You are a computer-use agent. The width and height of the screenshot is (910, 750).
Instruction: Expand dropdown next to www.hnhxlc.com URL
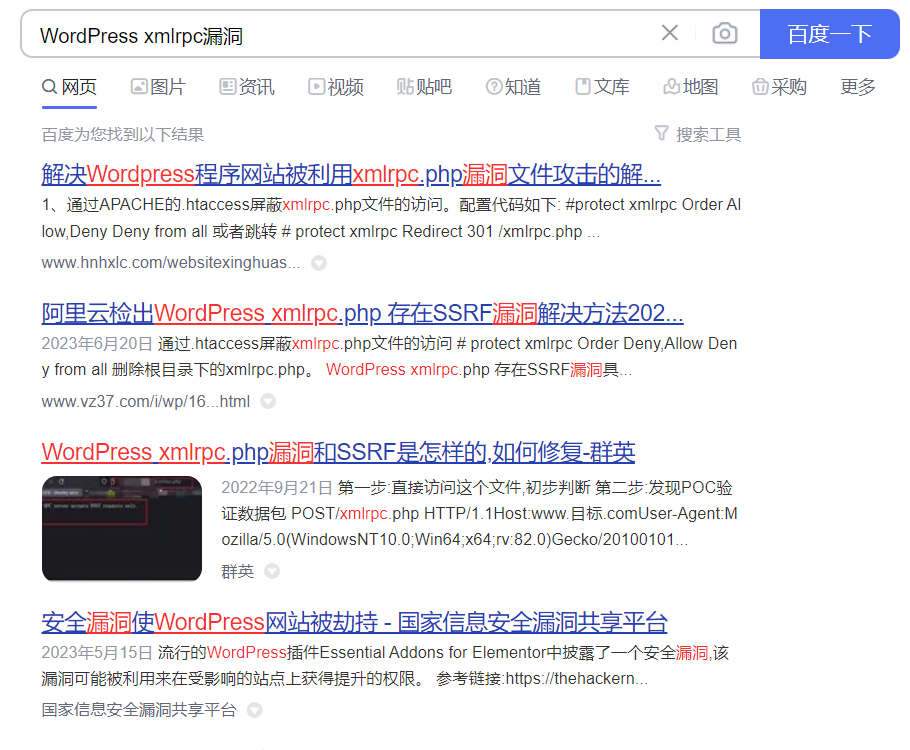click(319, 264)
